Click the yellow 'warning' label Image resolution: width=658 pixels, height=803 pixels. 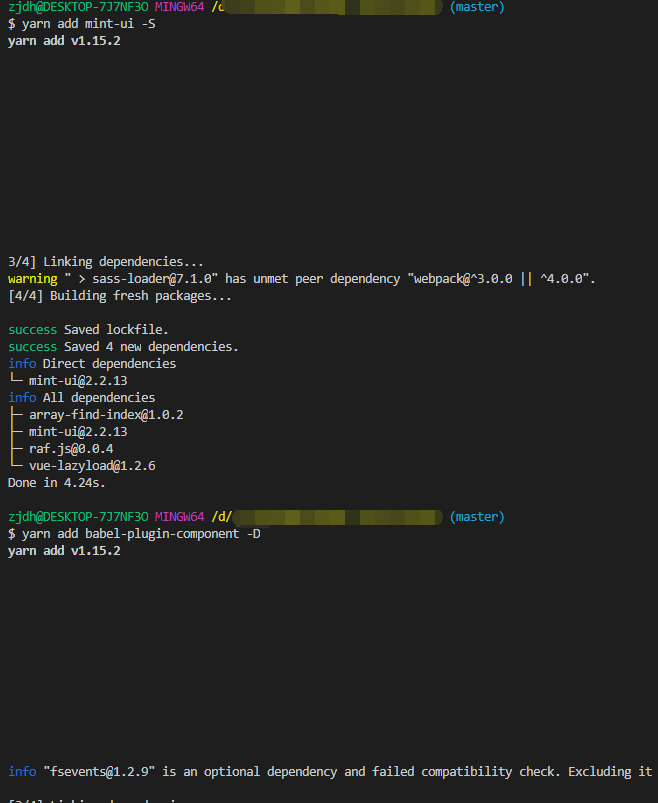pos(32,279)
